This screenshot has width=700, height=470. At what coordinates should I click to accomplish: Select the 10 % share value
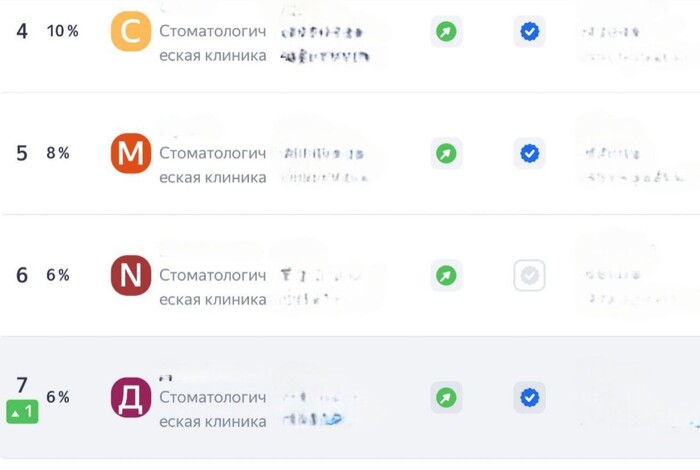pyautogui.click(x=63, y=31)
